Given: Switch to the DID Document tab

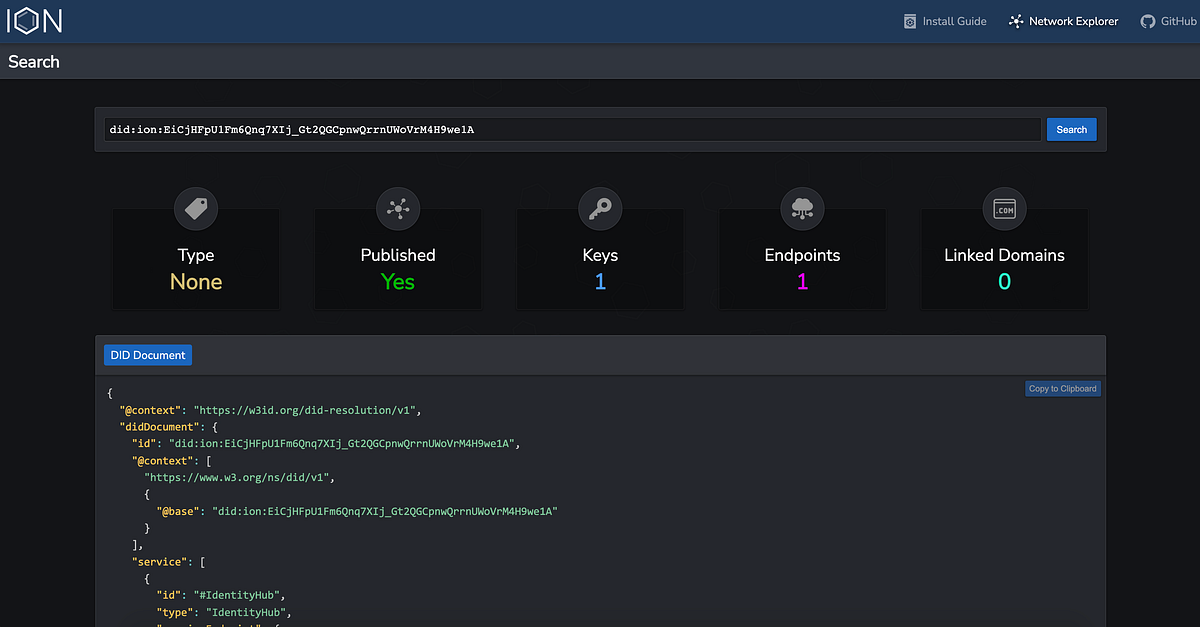Looking at the screenshot, I should (147, 354).
